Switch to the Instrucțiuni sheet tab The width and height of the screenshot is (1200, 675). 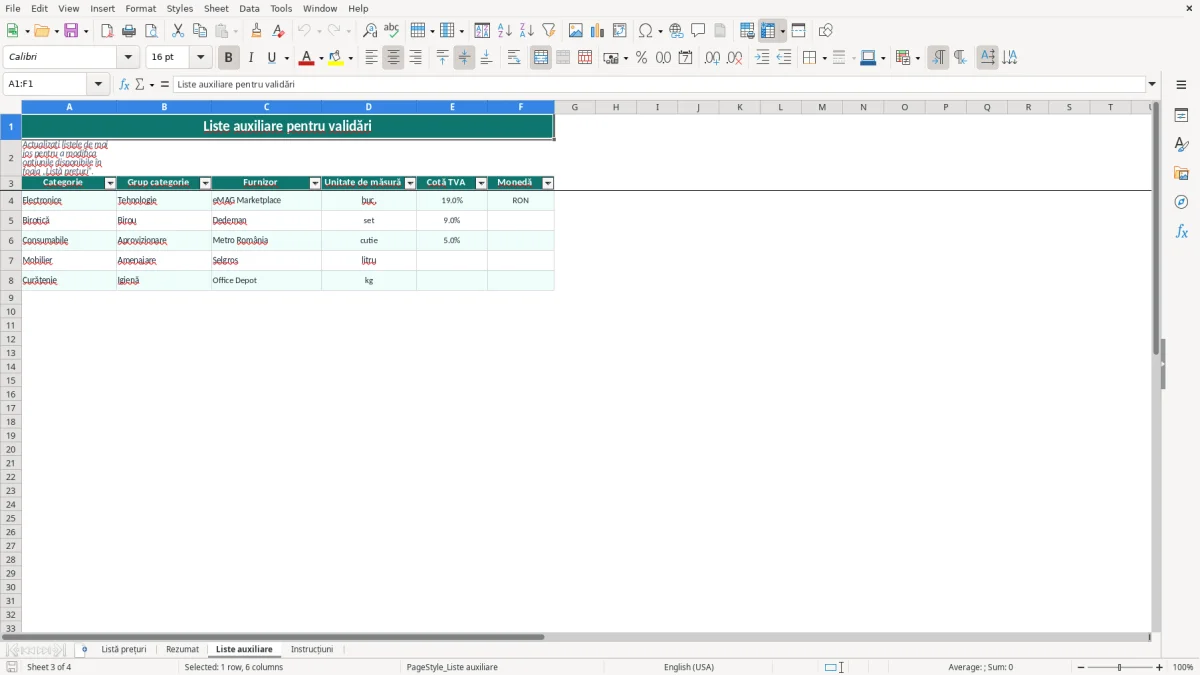click(312, 650)
